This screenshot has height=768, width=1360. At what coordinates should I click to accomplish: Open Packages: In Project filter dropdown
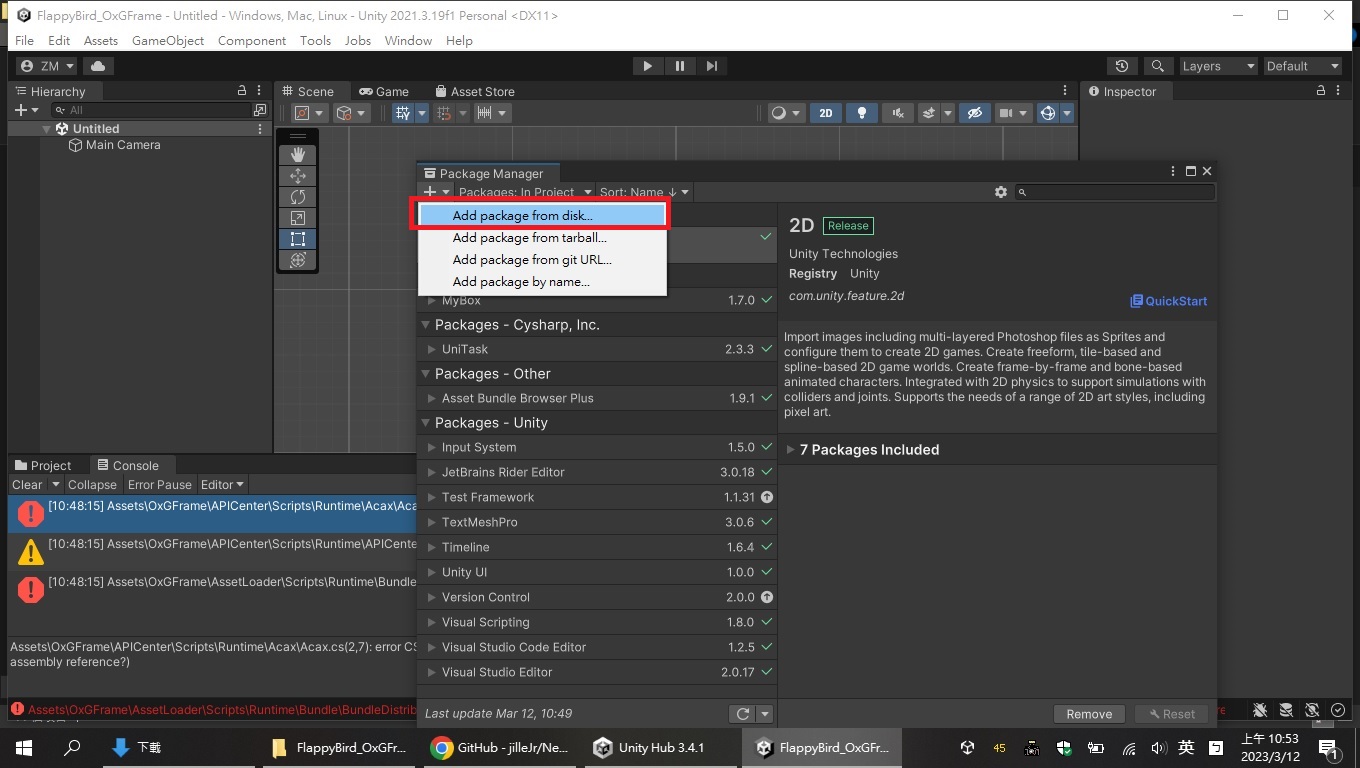coord(523,192)
